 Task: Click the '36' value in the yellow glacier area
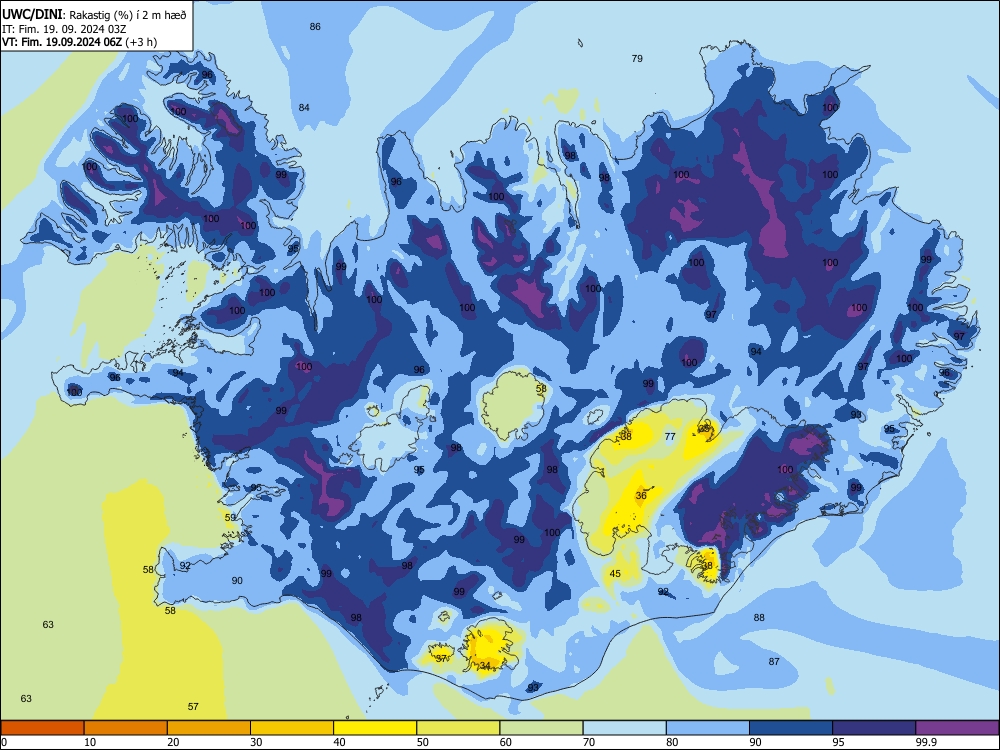[x=642, y=496]
